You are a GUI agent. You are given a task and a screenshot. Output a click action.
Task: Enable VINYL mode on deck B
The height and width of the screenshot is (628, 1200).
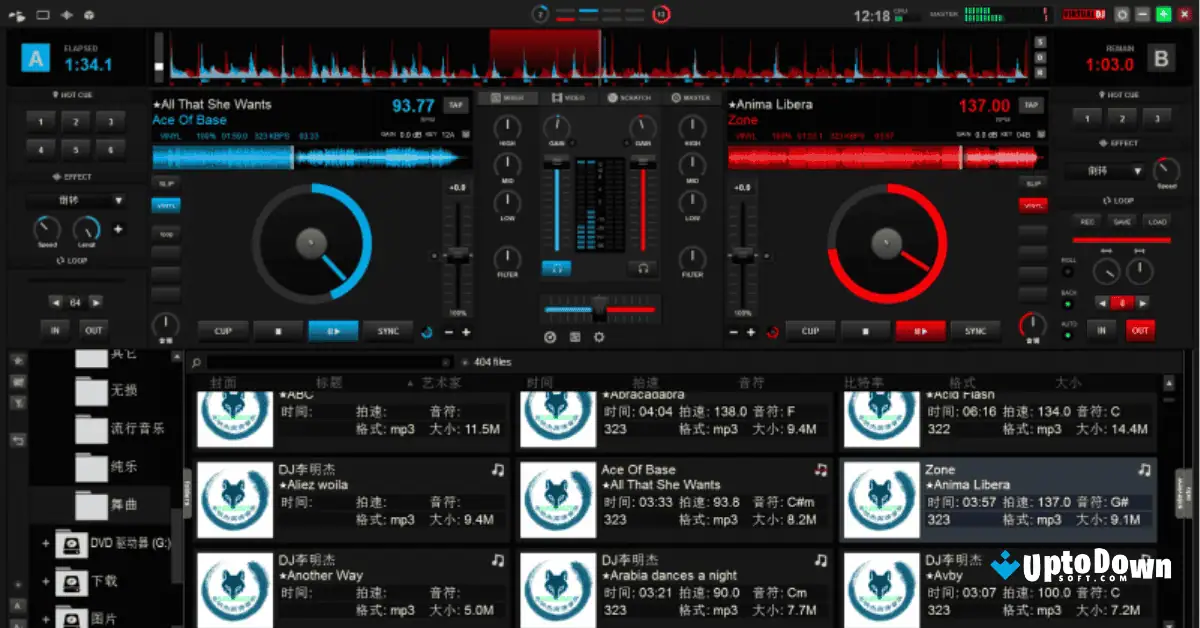[x=1033, y=205]
